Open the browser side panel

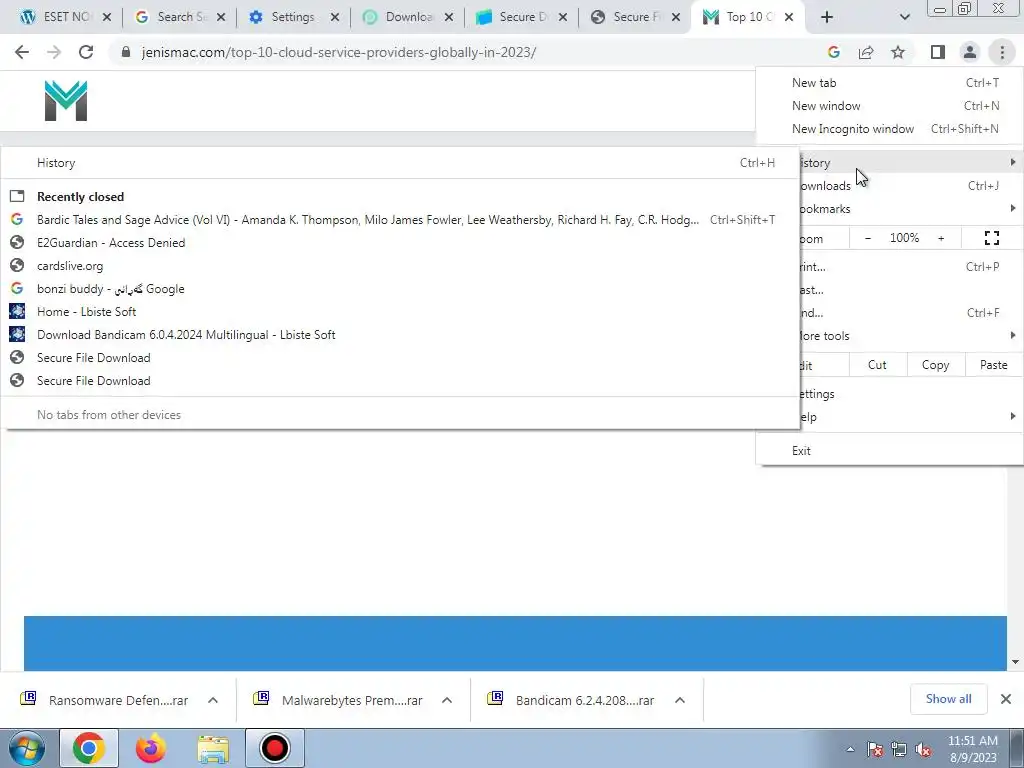coord(938,52)
